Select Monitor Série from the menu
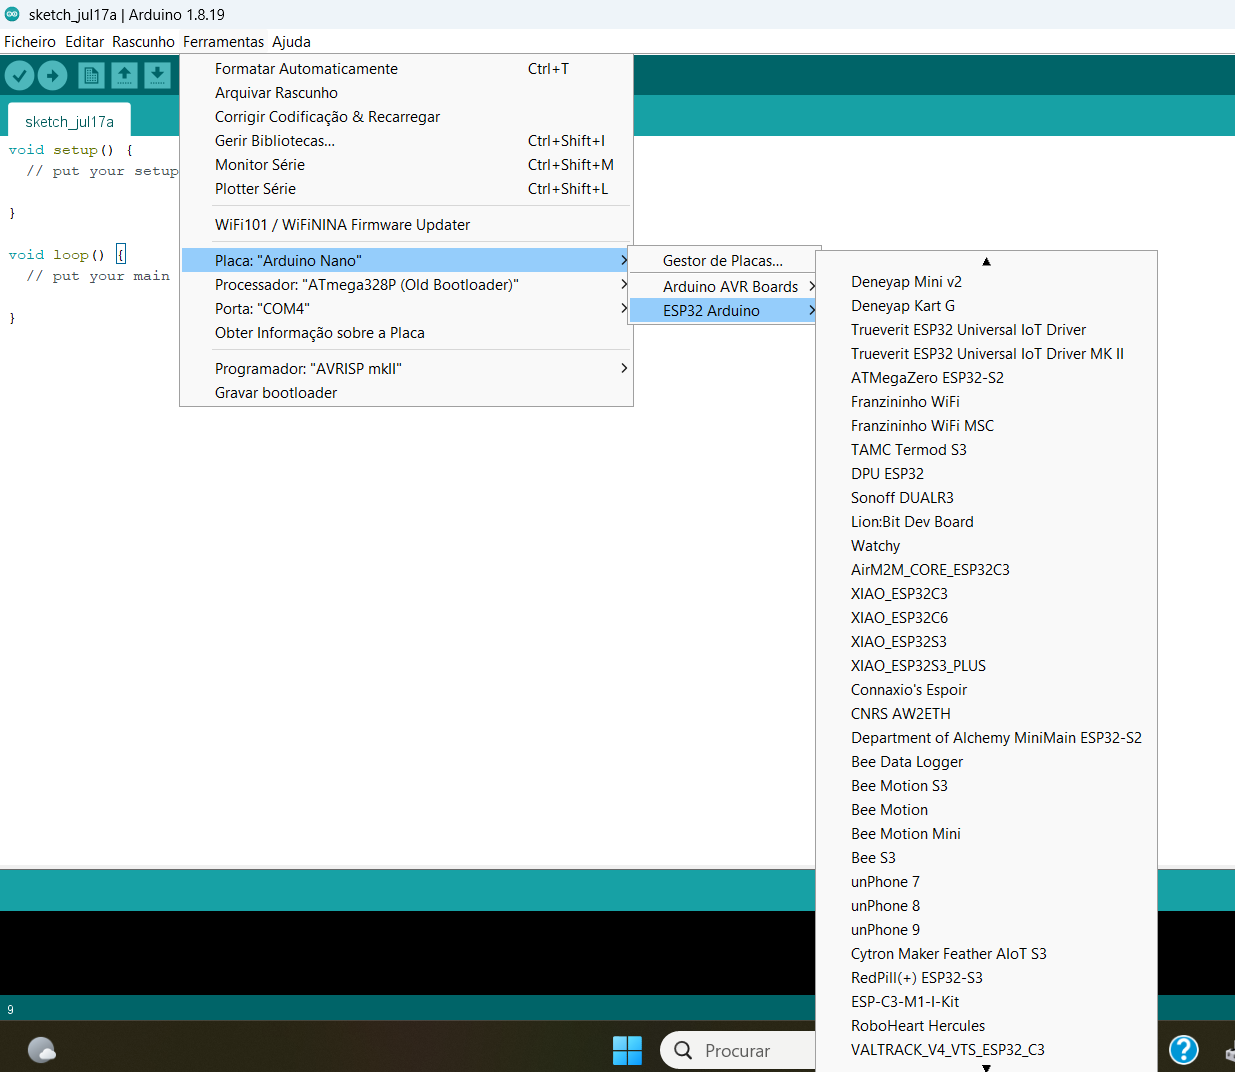This screenshot has height=1072, width=1235. pos(260,165)
